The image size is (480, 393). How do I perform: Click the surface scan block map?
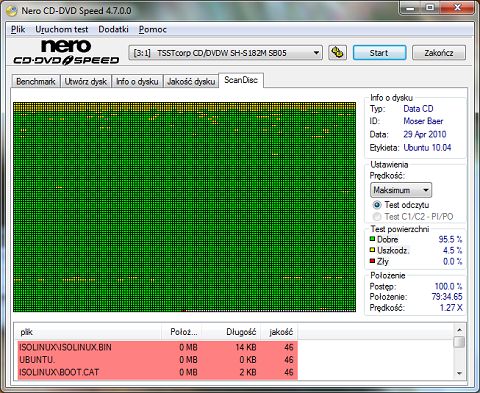[x=184, y=207]
